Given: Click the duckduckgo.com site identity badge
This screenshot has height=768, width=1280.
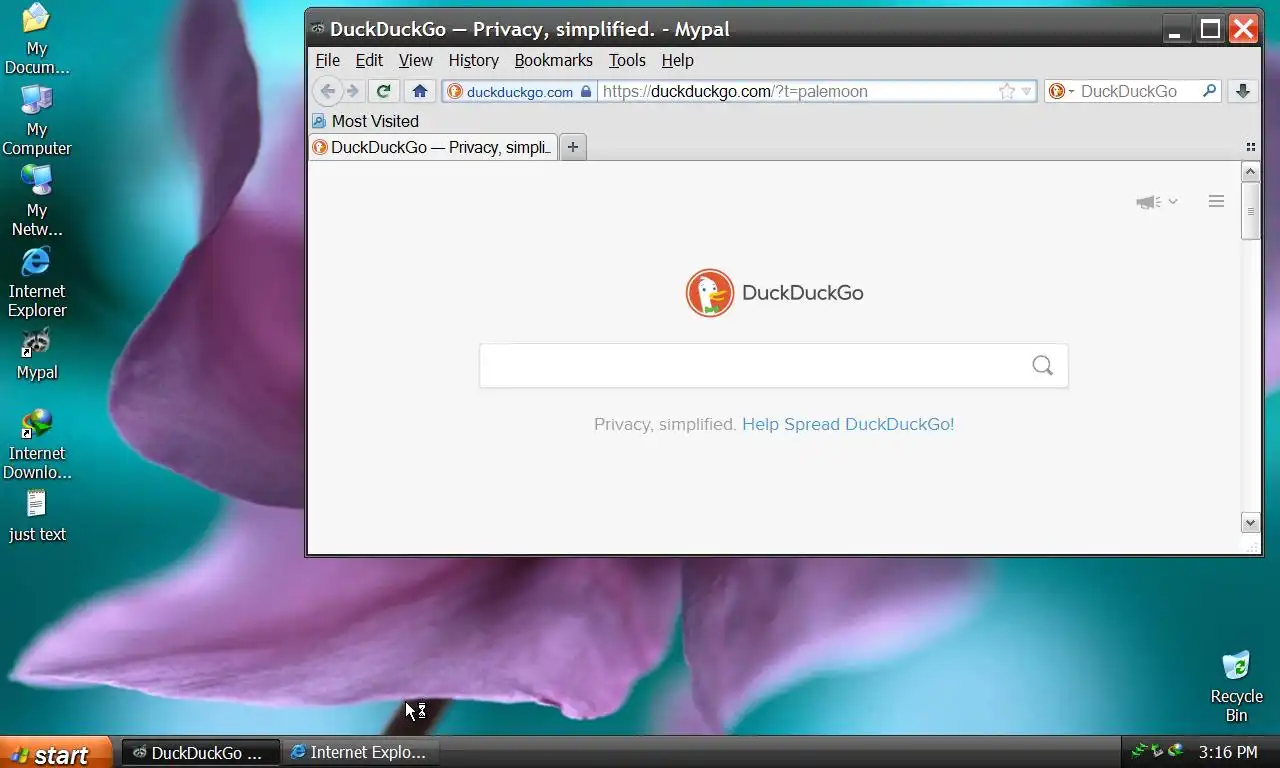Looking at the screenshot, I should (520, 91).
